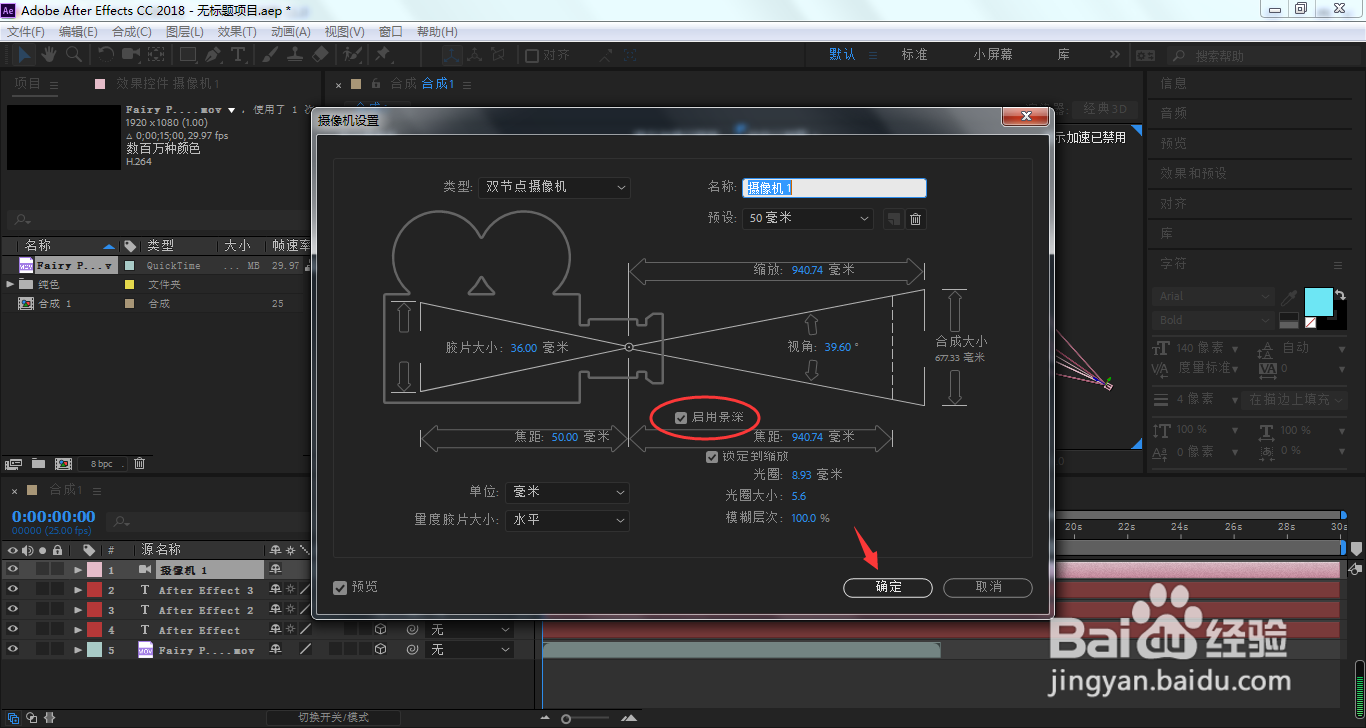Image resolution: width=1366 pixels, height=728 pixels.
Task: Select the Clone Stamp tool
Action: [295, 54]
